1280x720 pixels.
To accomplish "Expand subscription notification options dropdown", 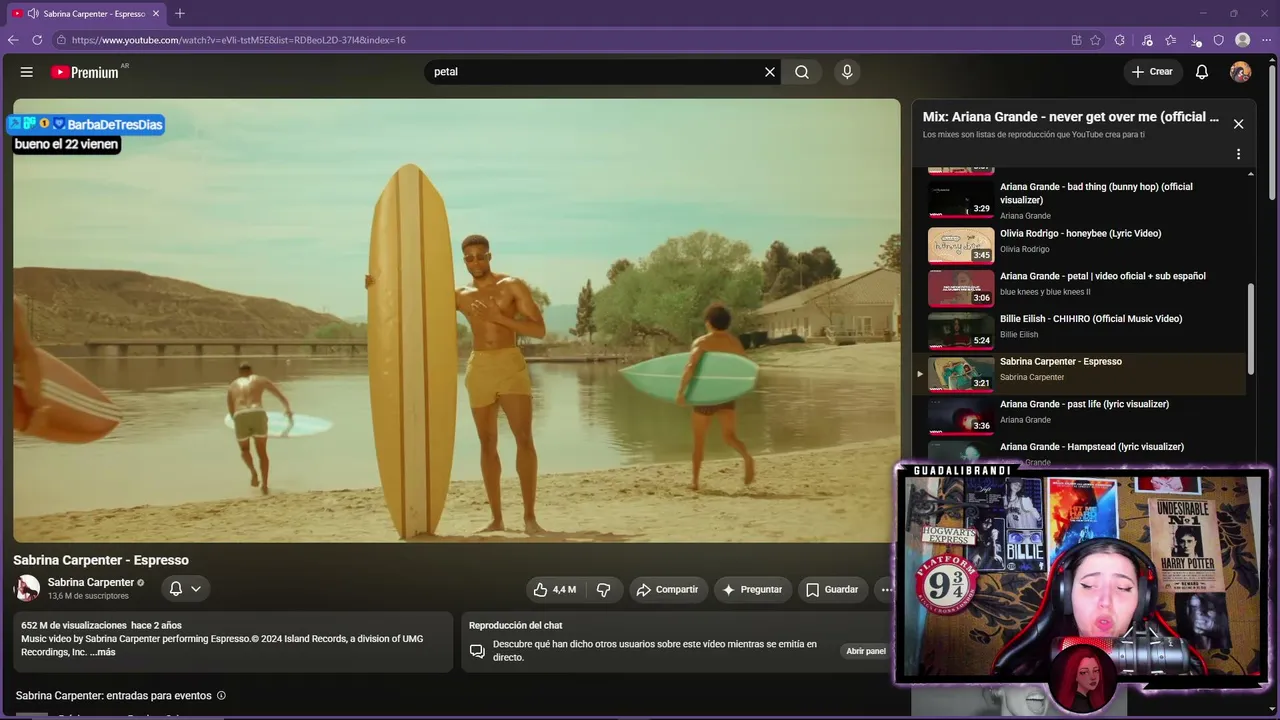I will (x=185, y=589).
